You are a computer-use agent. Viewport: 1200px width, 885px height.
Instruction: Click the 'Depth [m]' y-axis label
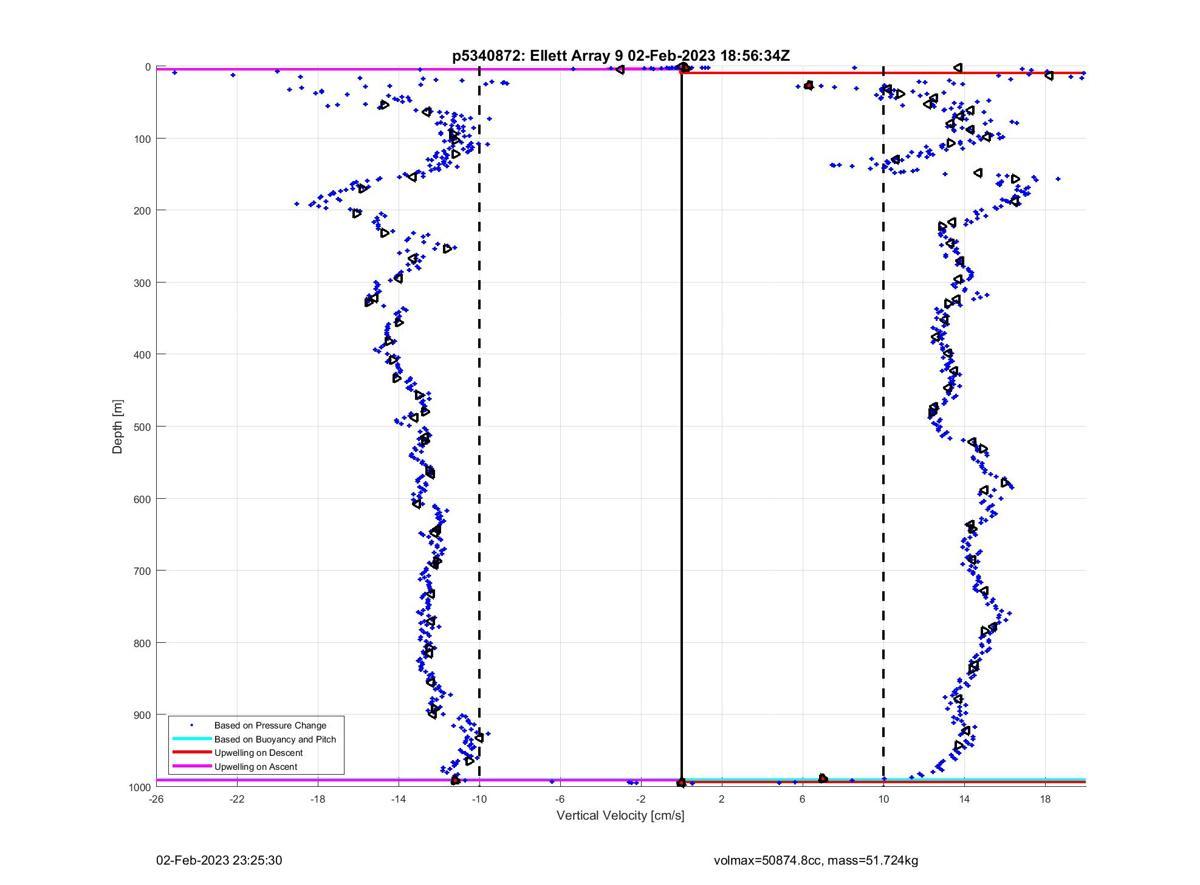pos(118,427)
